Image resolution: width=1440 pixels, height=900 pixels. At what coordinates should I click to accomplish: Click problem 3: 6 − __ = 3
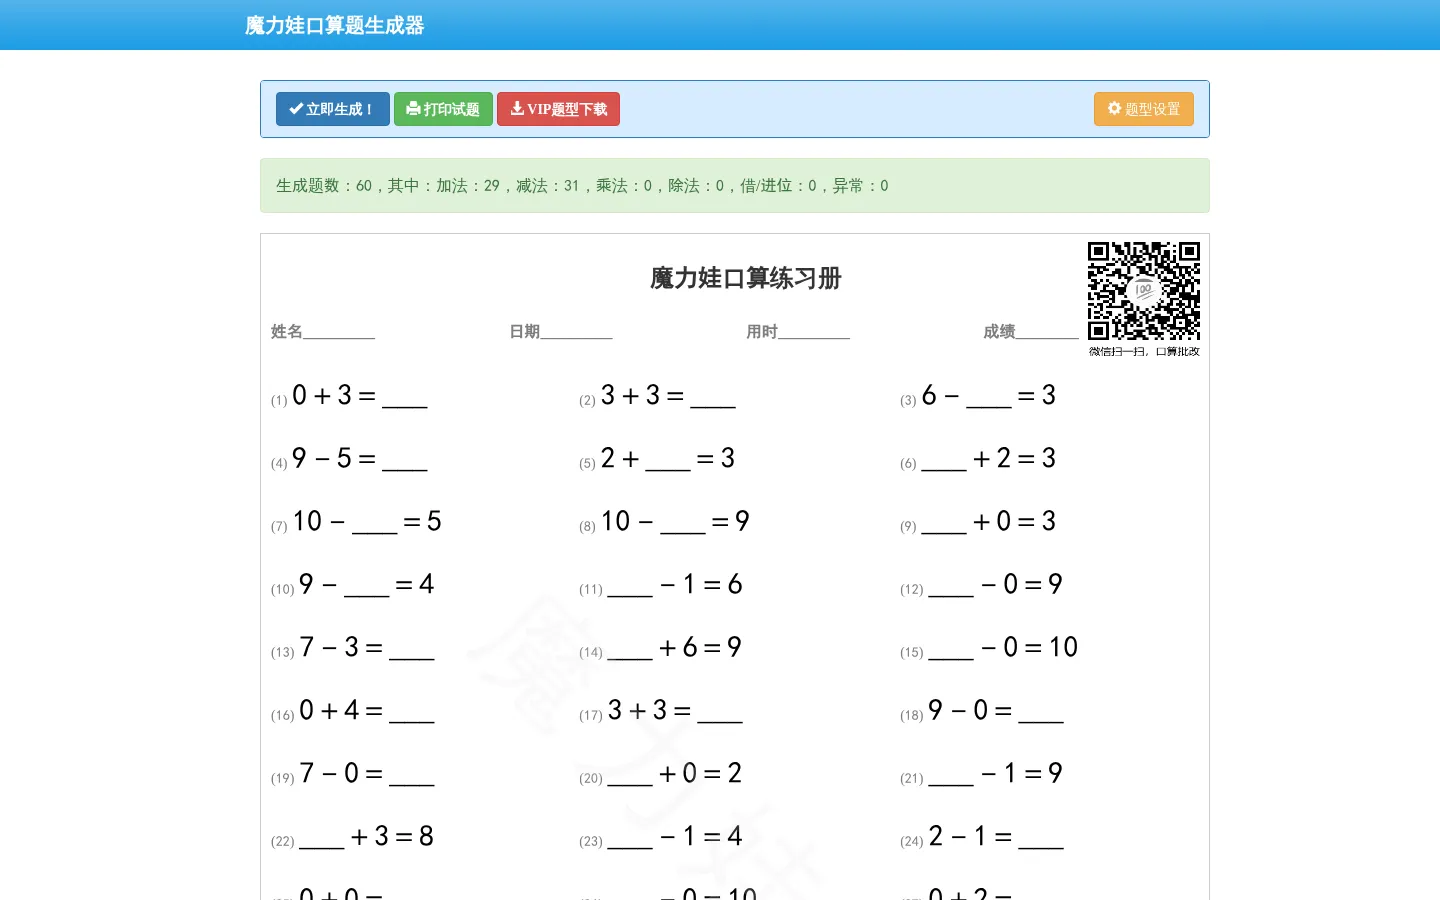tap(978, 396)
